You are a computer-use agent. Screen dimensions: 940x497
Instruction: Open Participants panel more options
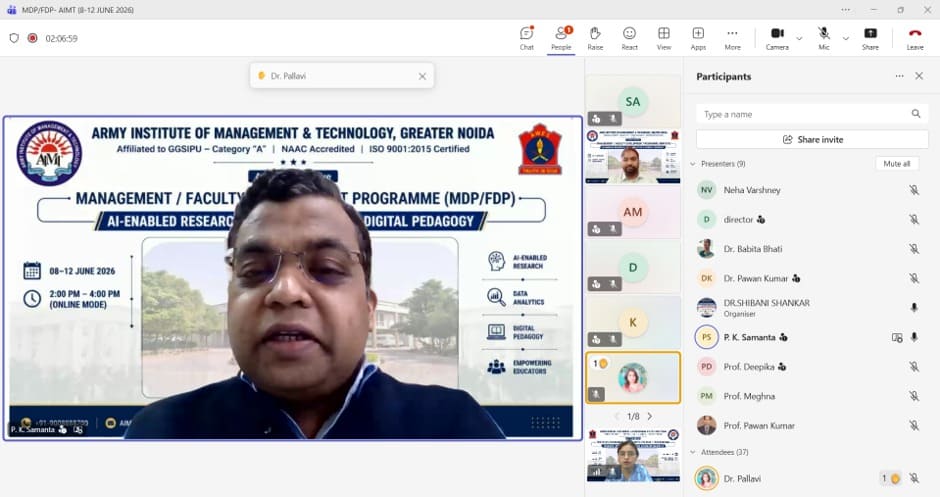click(899, 76)
